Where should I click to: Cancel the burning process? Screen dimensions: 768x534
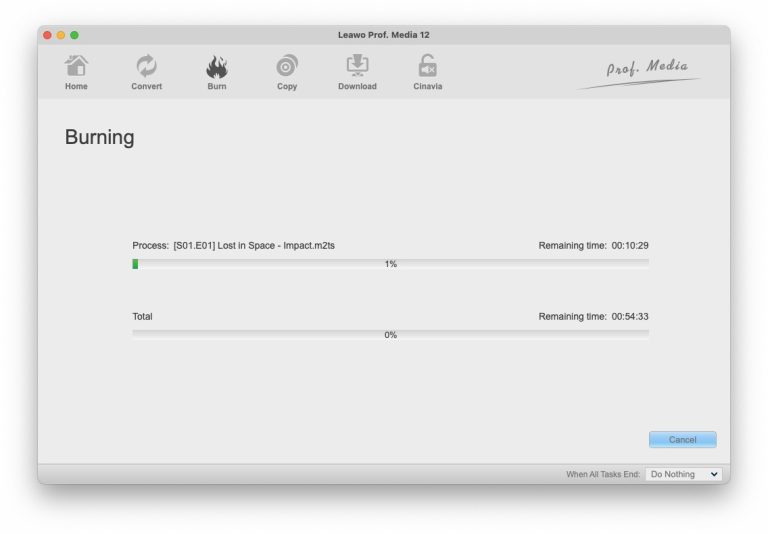[682, 440]
